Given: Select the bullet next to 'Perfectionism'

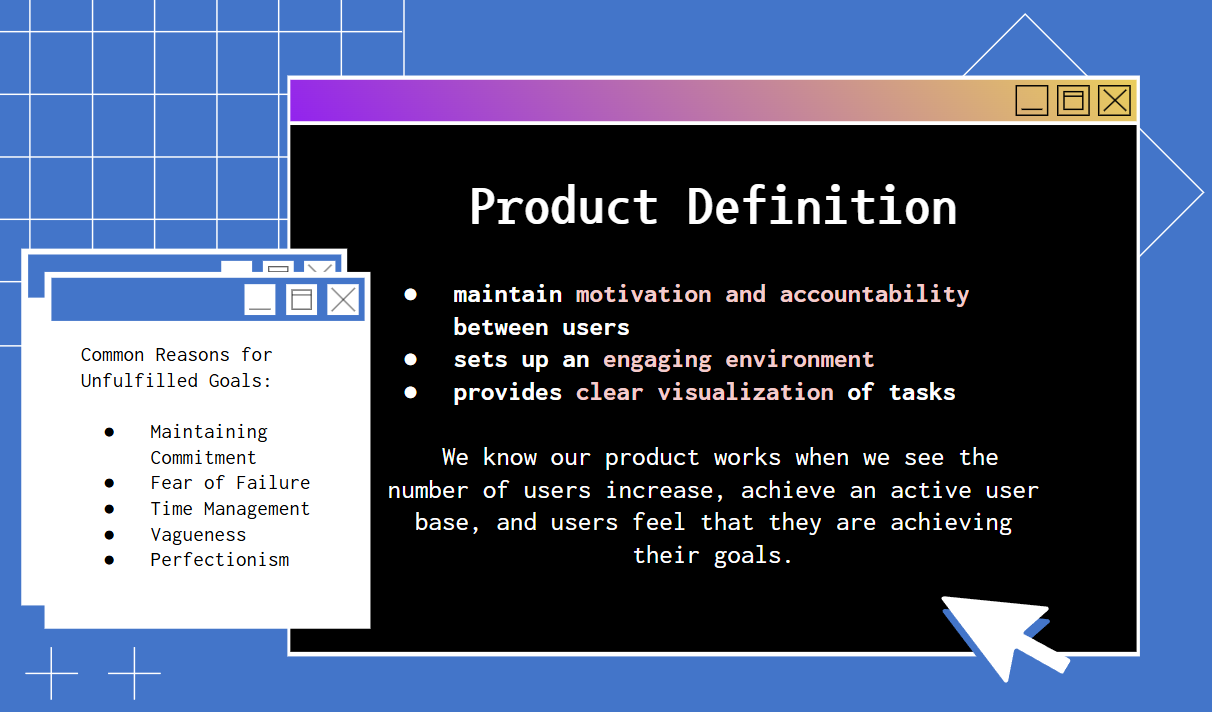Looking at the screenshot, I should tap(108, 559).
